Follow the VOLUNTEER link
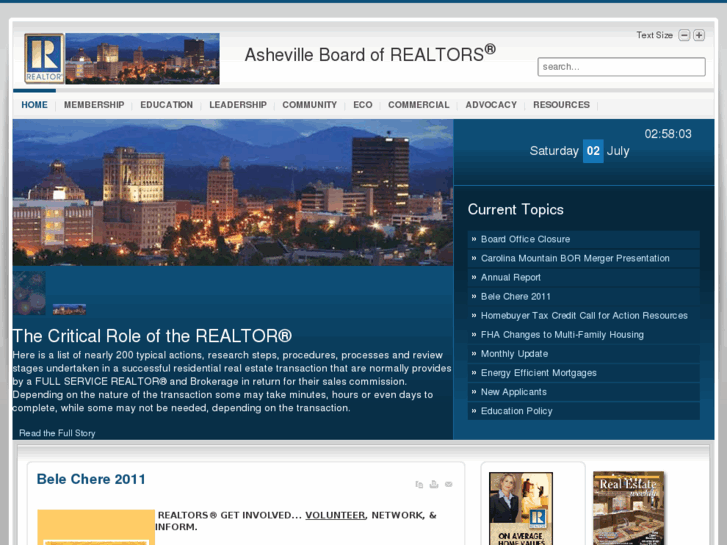The width and height of the screenshot is (727, 545). 335,515
